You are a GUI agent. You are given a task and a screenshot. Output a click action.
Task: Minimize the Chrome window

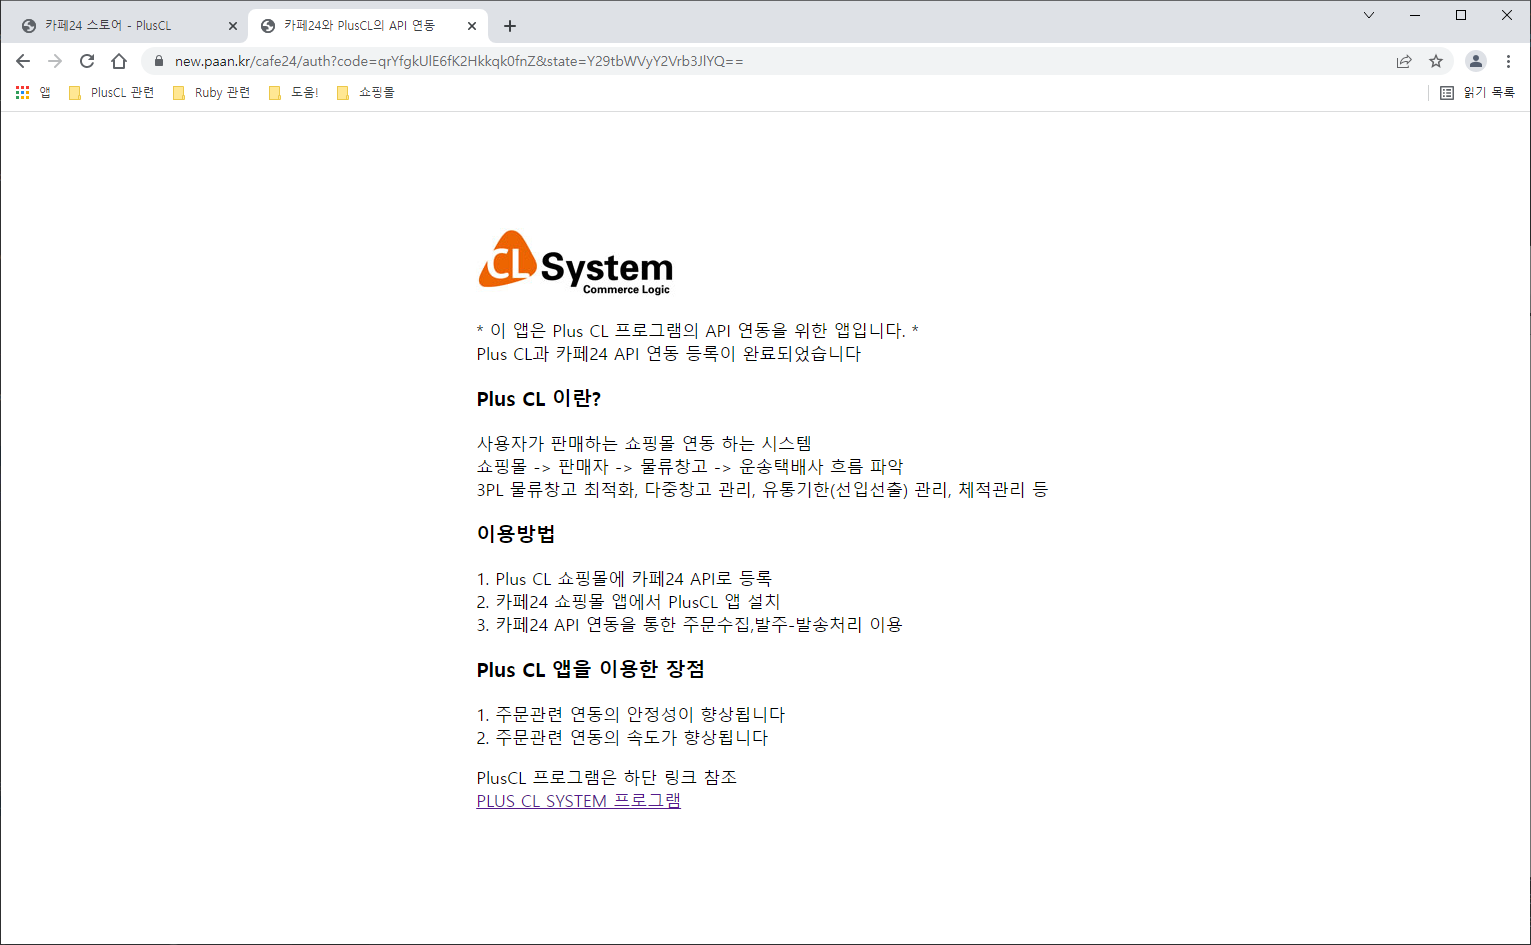1415,15
